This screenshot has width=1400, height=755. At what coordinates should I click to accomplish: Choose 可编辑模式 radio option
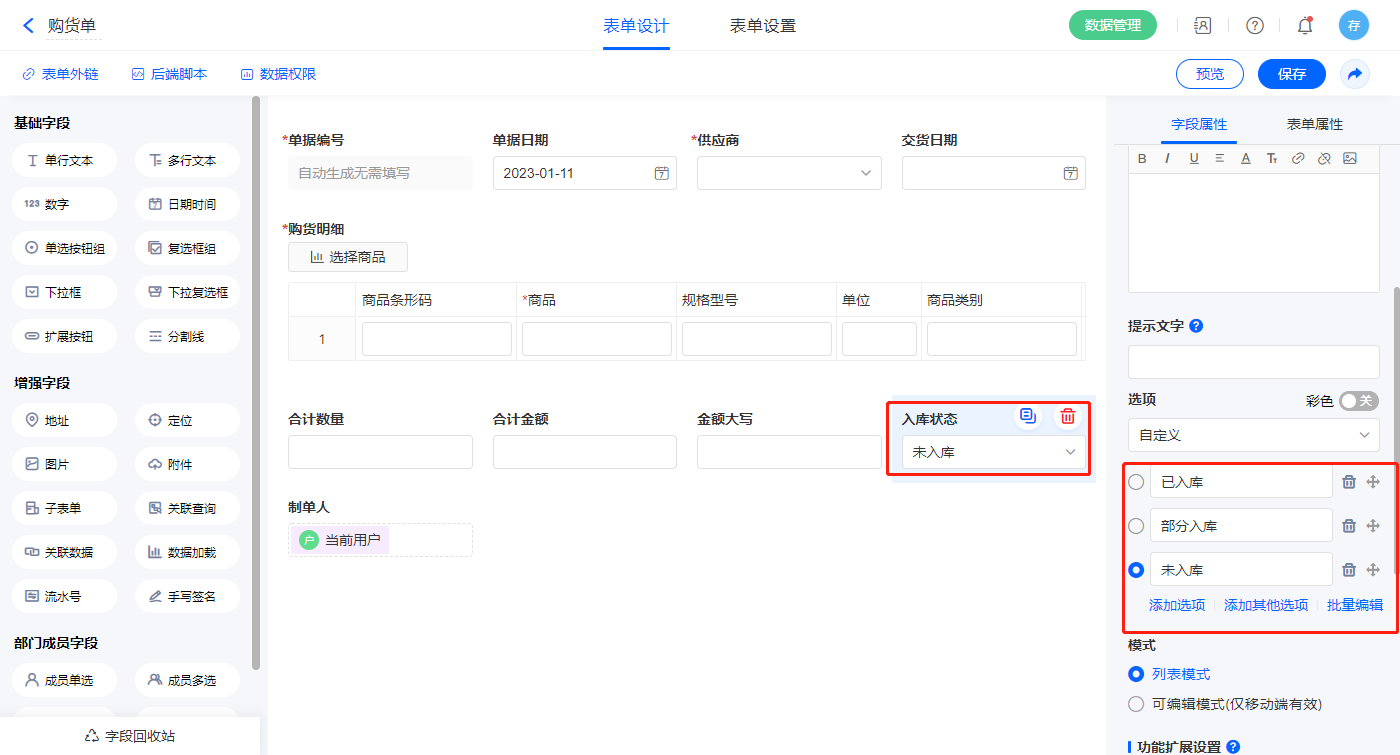tap(1136, 704)
